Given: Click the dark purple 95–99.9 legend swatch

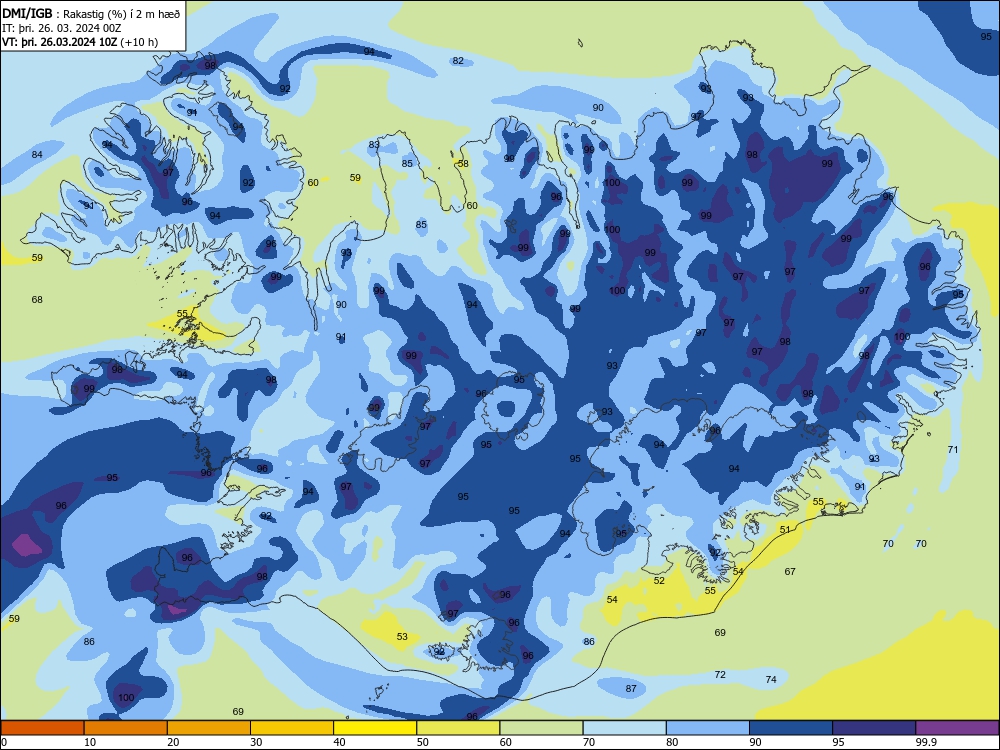Looking at the screenshot, I should tap(874, 728).
